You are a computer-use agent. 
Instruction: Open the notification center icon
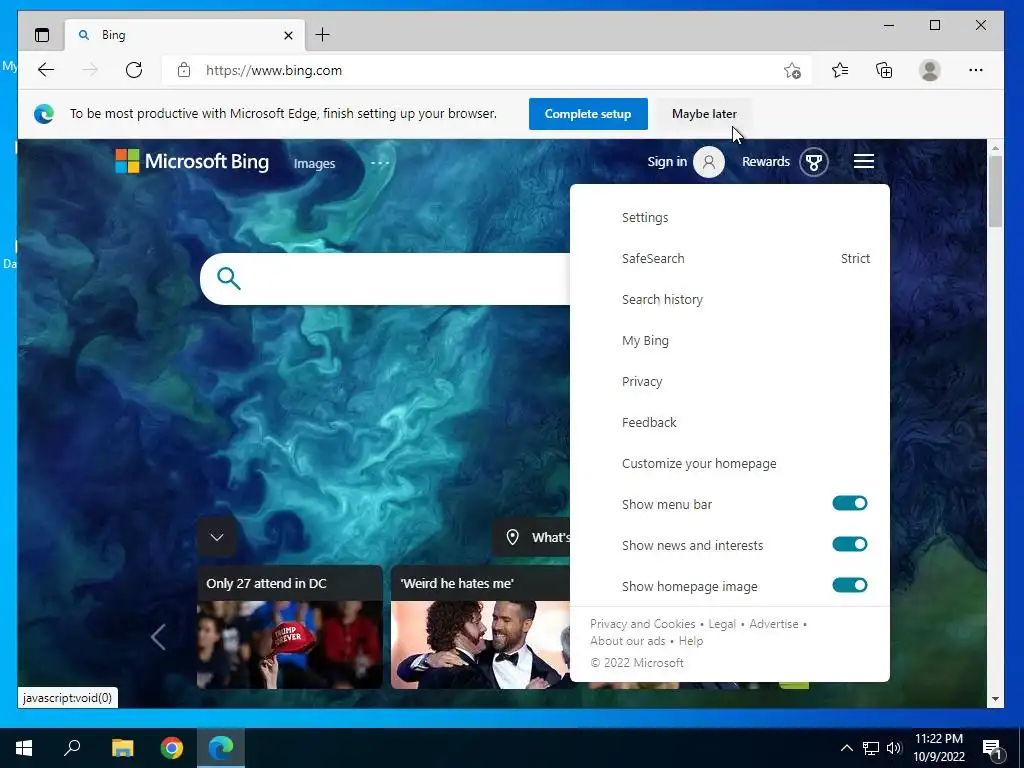click(992, 748)
